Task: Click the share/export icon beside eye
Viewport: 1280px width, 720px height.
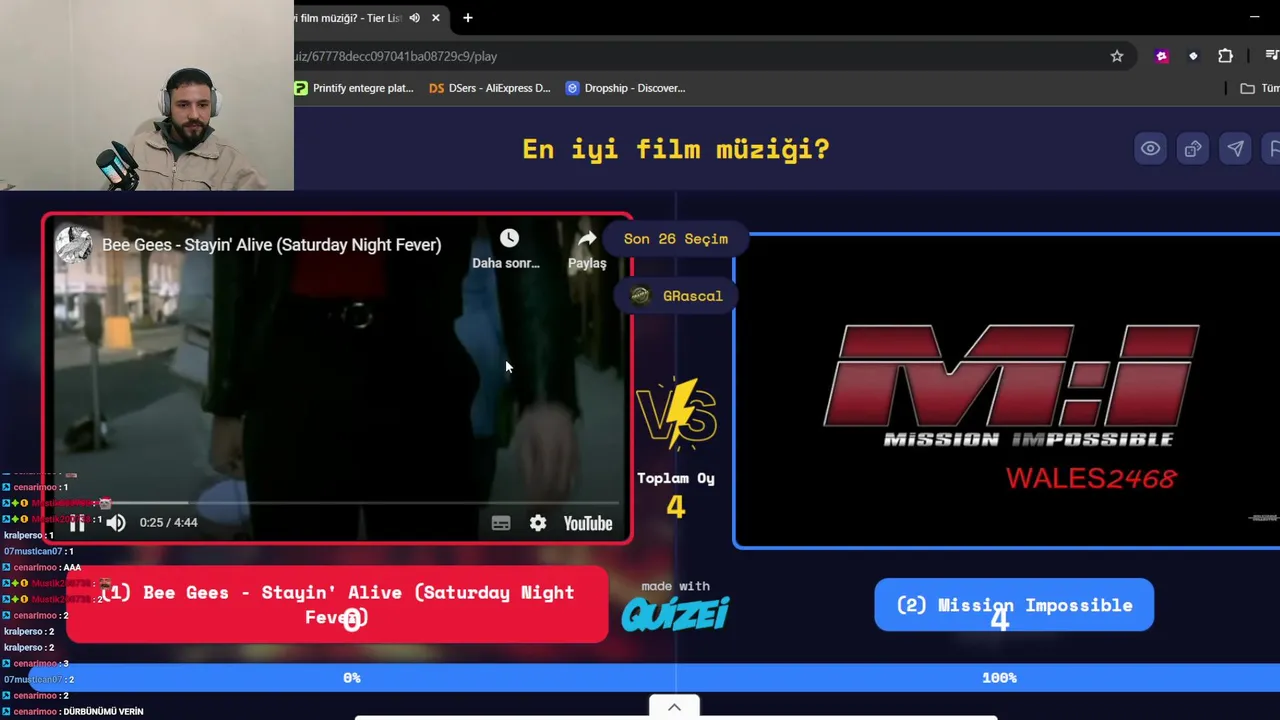Action: 1193,149
